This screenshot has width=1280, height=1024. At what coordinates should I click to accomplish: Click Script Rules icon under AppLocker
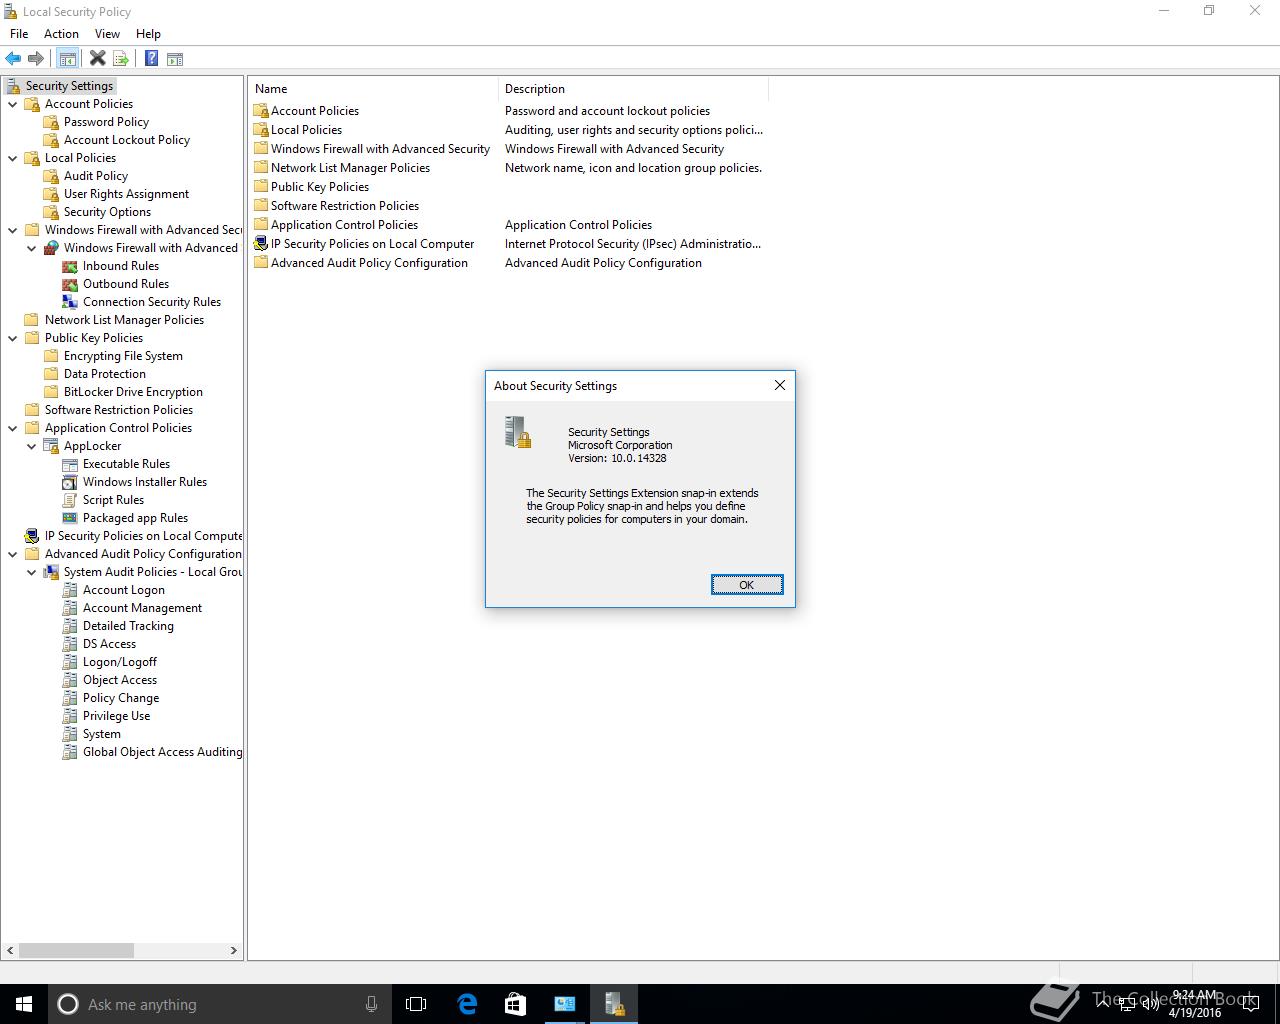(x=70, y=500)
